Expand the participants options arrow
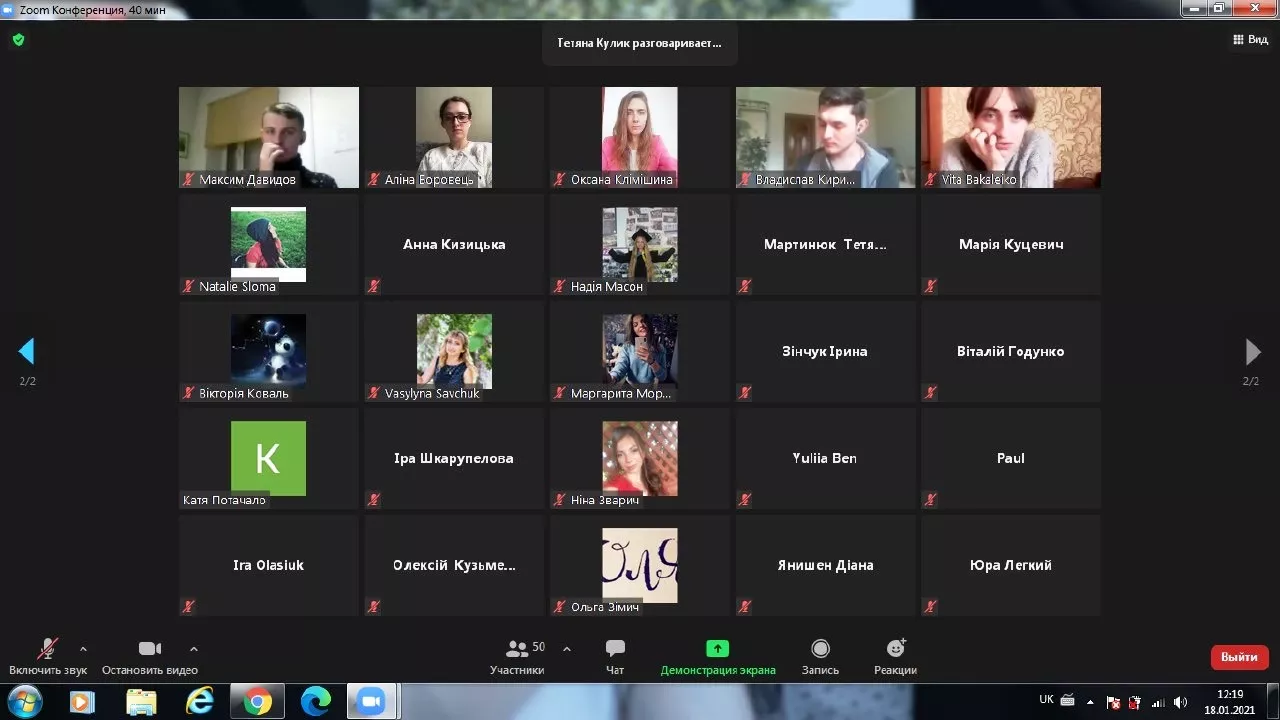Image resolution: width=1280 pixels, height=720 pixels. click(567, 649)
